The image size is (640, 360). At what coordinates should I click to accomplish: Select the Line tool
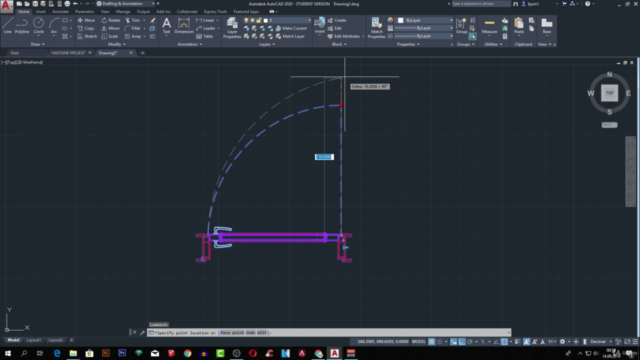[7, 26]
